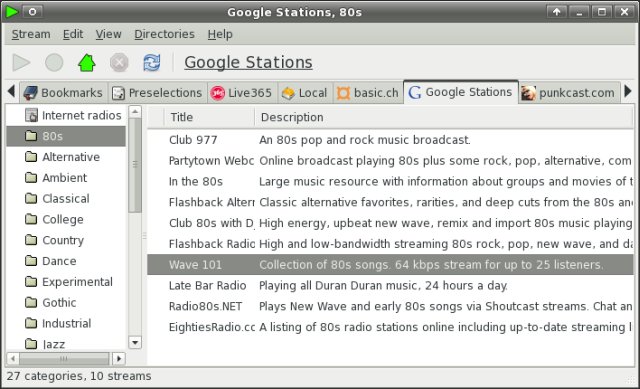
Task: Select the Late Bar Radio stream
Action: tap(390, 285)
